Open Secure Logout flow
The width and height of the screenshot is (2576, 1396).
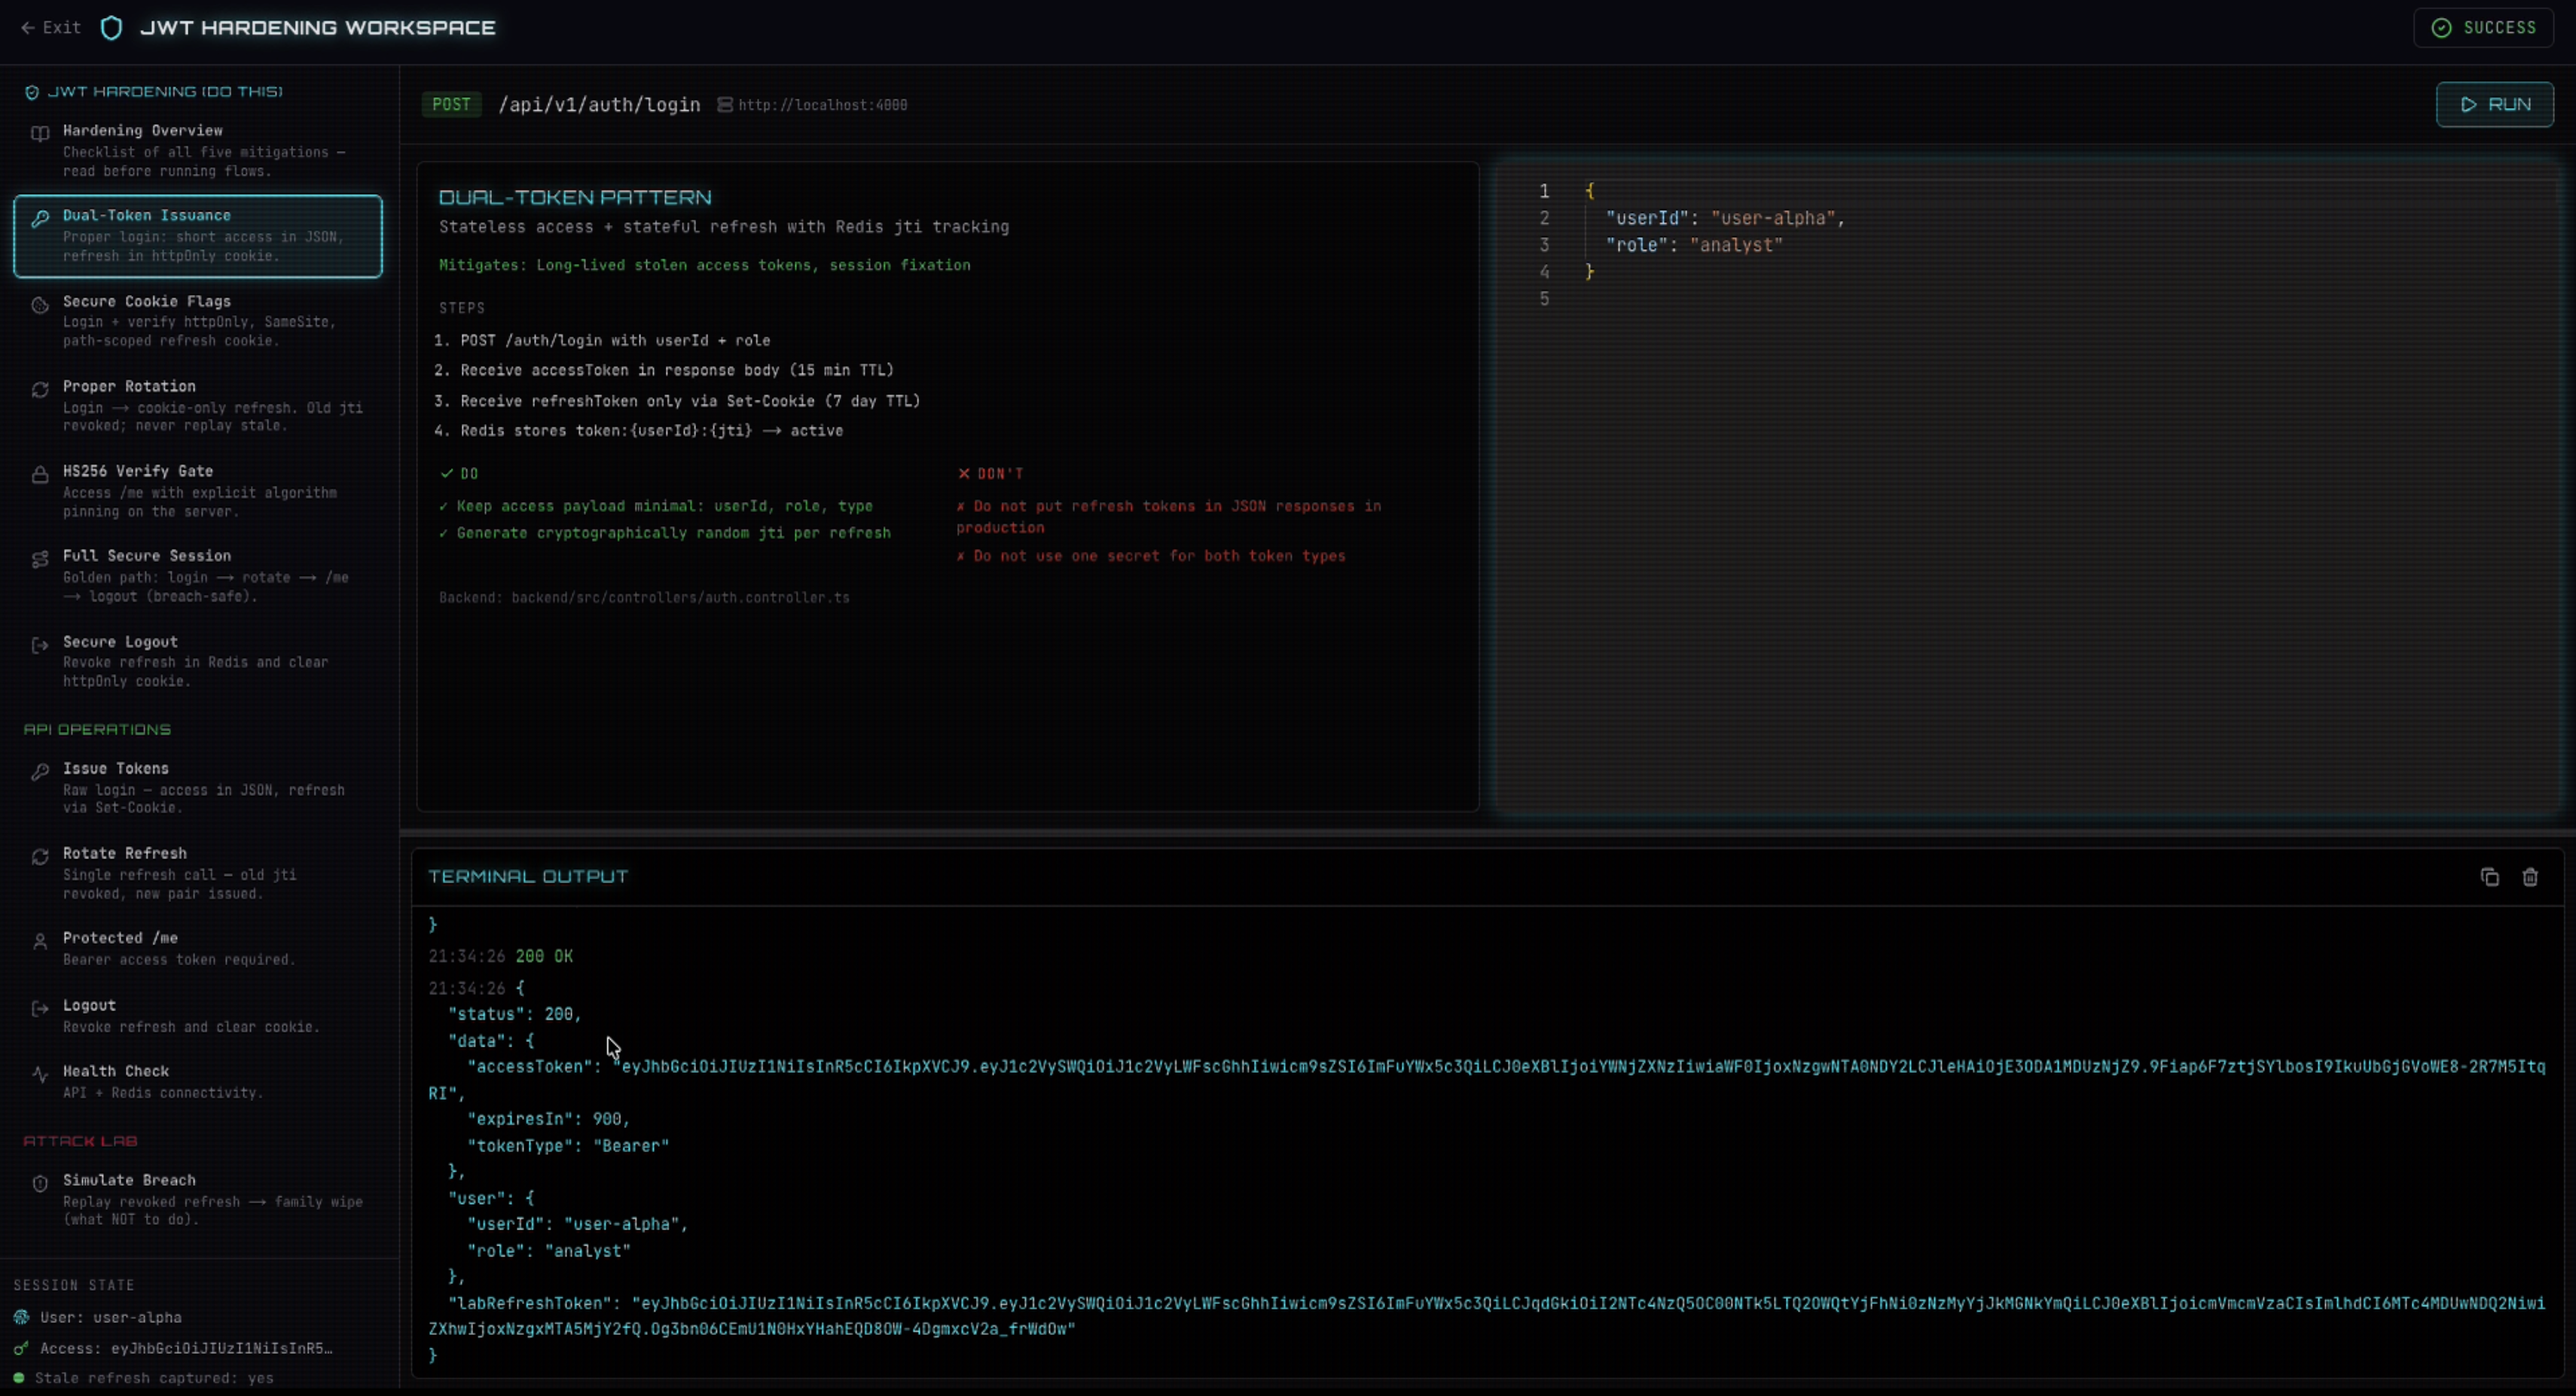click(x=198, y=660)
